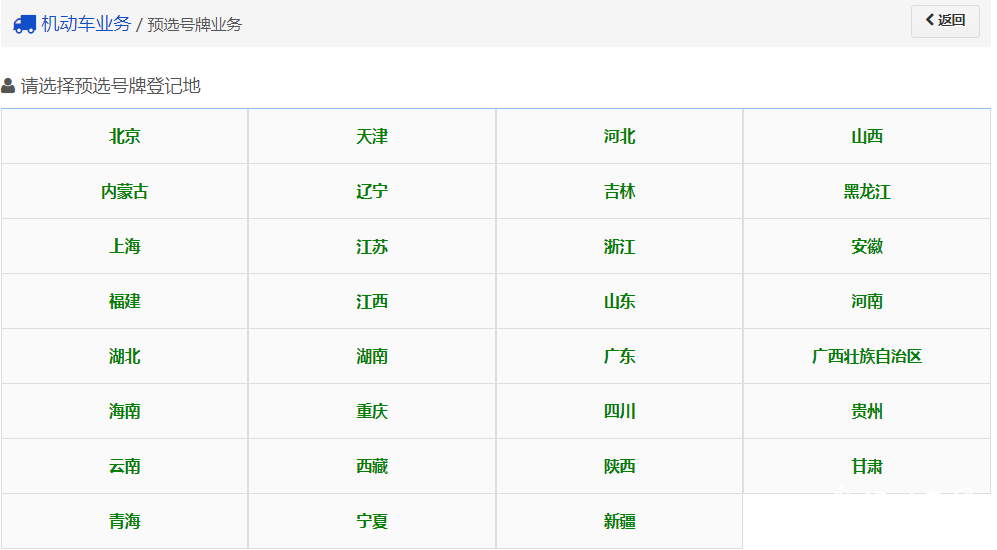Pick 新疆 in the last row

click(619, 522)
